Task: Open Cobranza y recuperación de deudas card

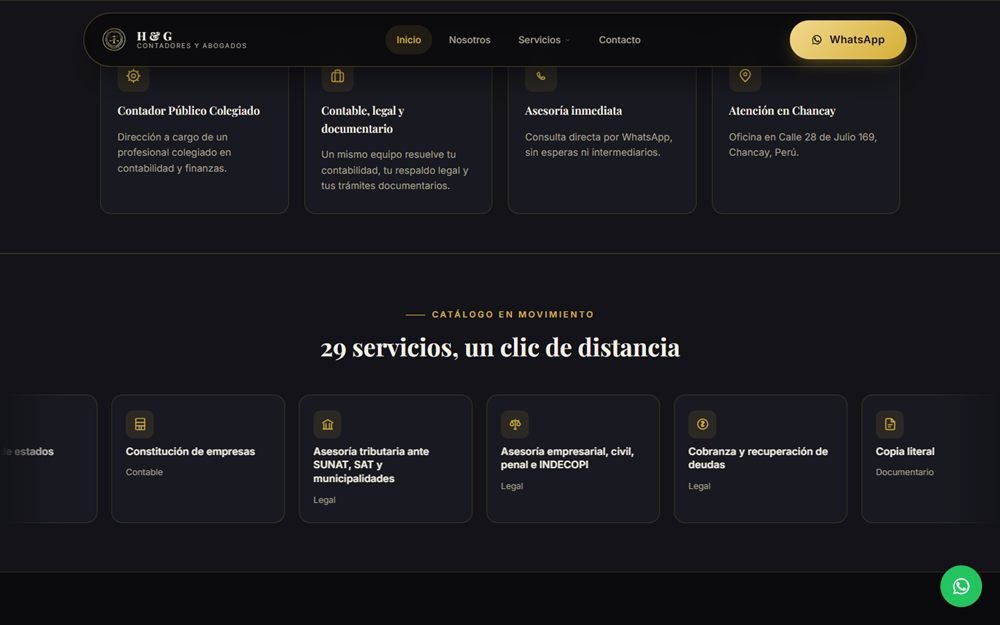Action: coord(761,459)
